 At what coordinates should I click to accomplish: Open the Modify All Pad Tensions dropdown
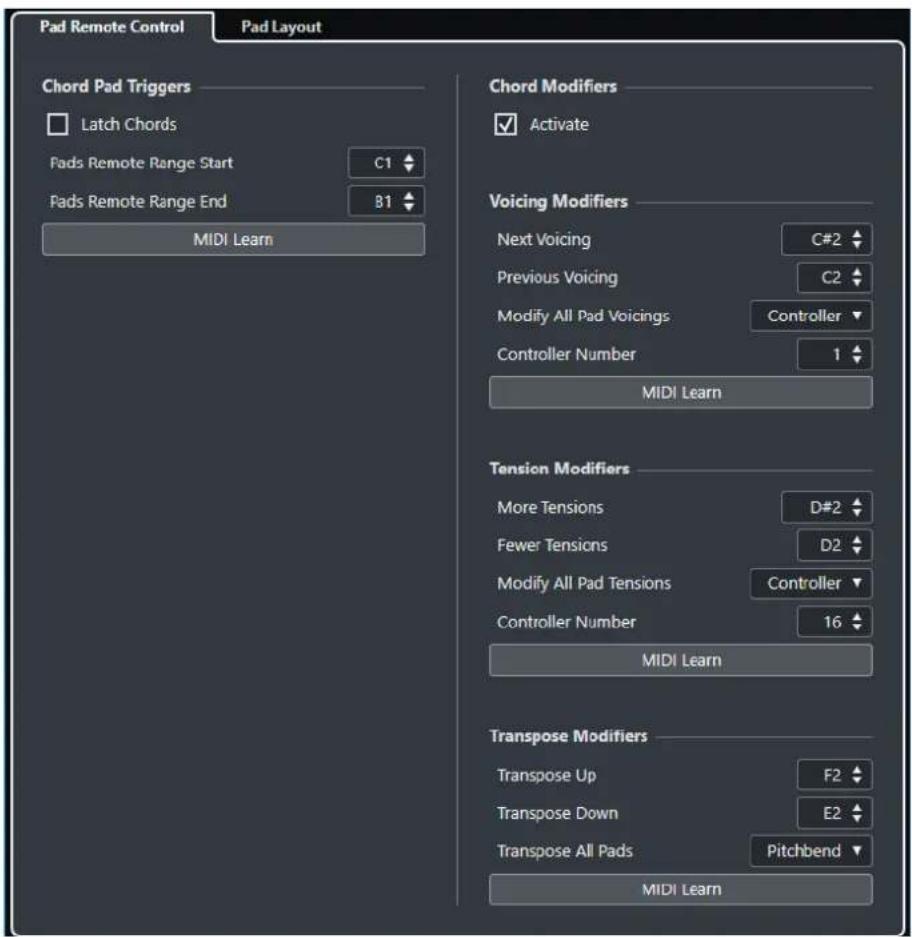(x=811, y=583)
